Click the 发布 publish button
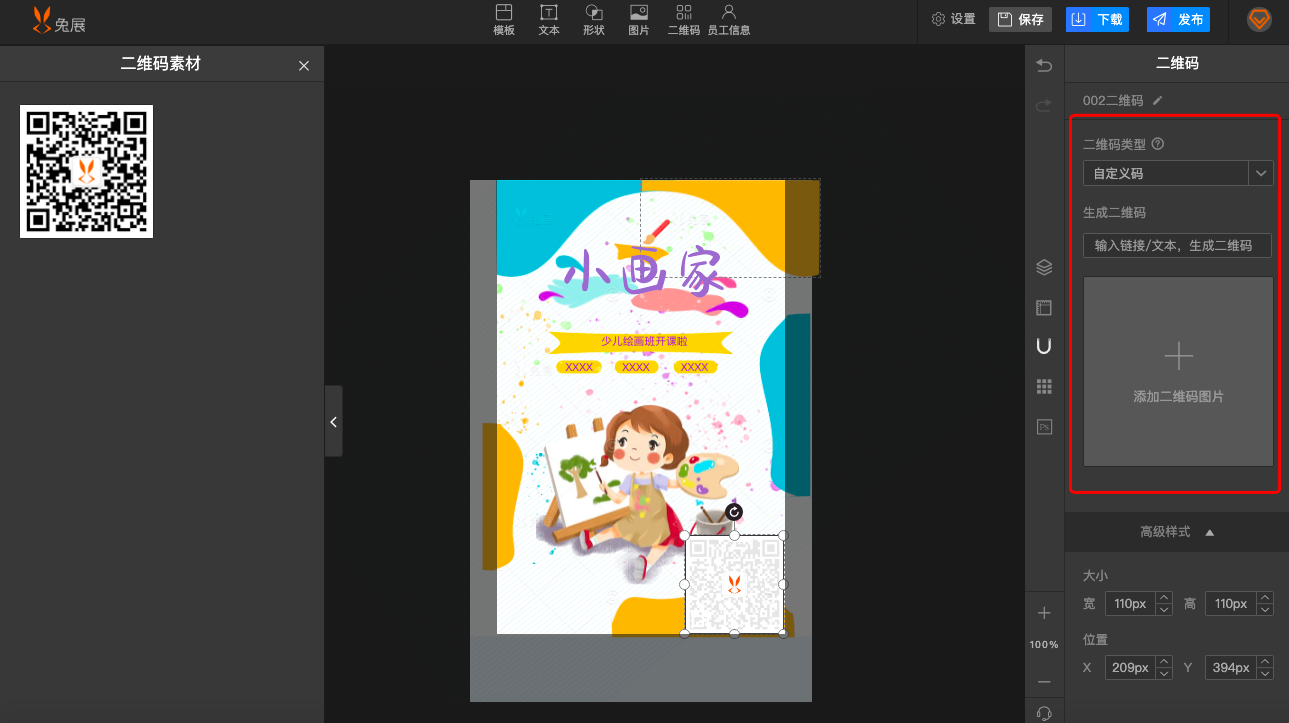This screenshot has height=723, width=1289. (x=1178, y=19)
